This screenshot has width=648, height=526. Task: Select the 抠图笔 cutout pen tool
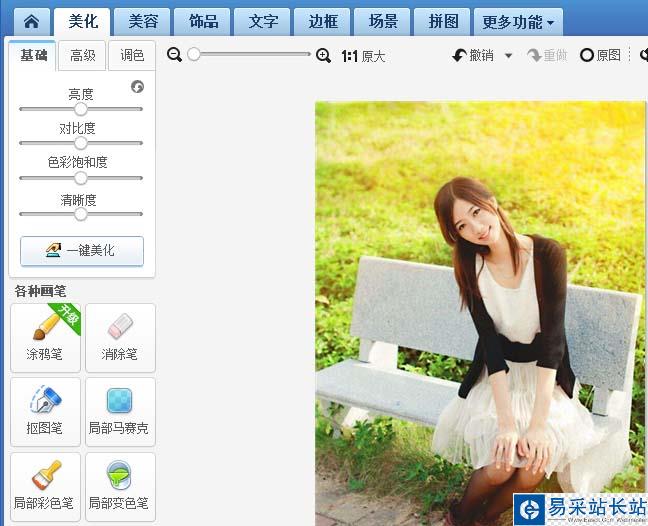[45, 412]
